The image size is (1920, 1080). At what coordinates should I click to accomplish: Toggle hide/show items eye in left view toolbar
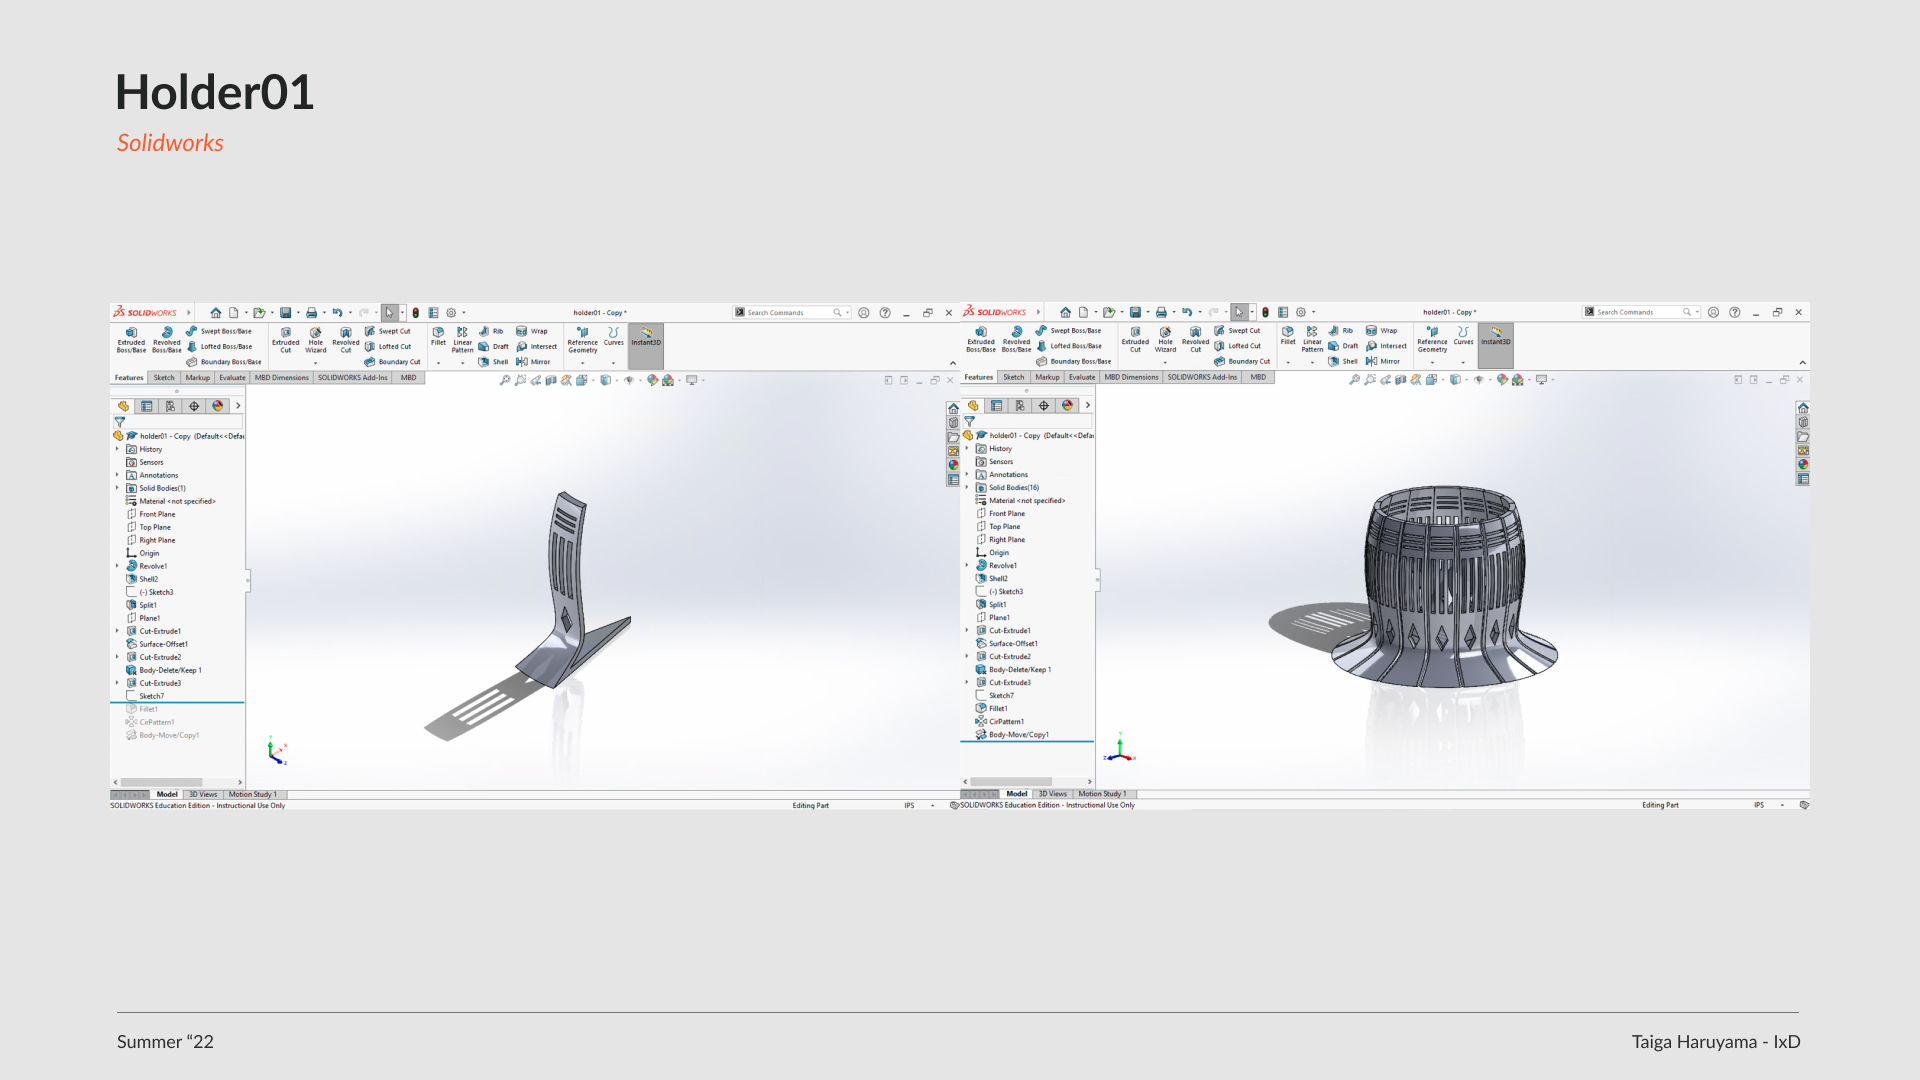(629, 380)
